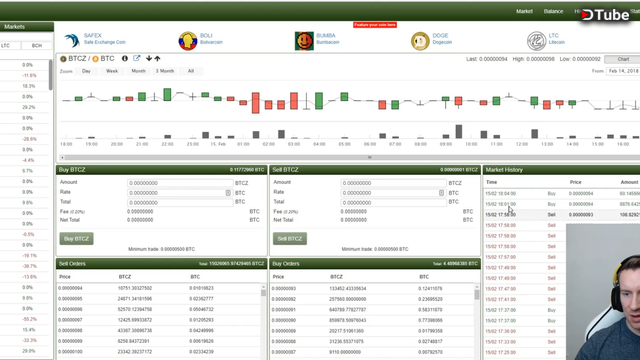
Task: Click the Sell BTCZ balance 0.00000001 BTCZ
Action: 459,170
